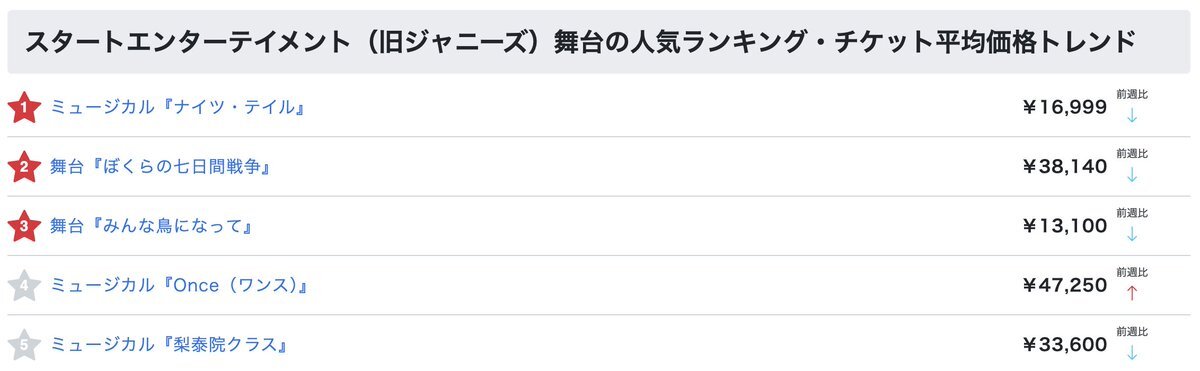Image resolution: width=1200 pixels, height=371 pixels.
Task: Click the ¥47,250 average price
Action: click(1064, 286)
